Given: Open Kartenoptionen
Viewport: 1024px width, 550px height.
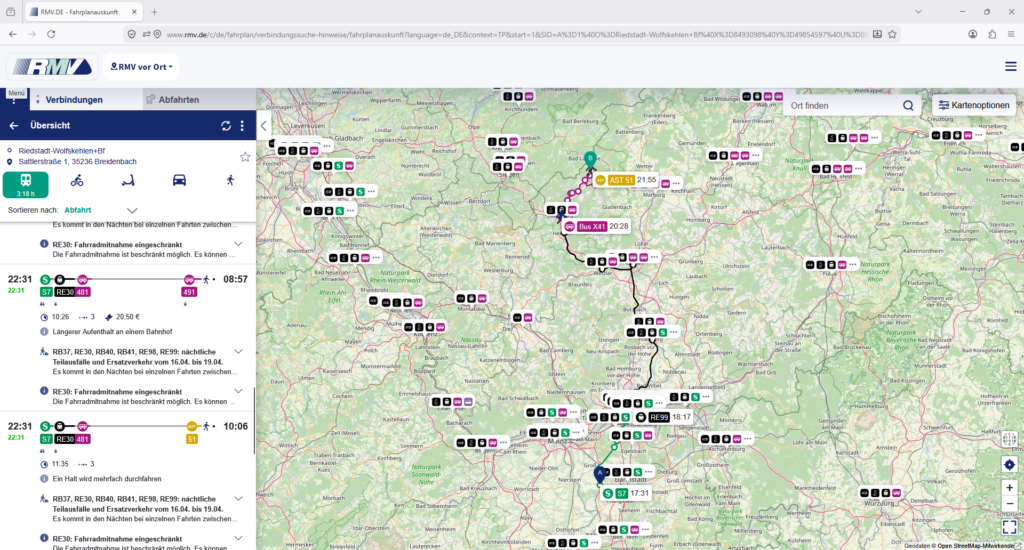Looking at the screenshot, I should tap(974, 105).
